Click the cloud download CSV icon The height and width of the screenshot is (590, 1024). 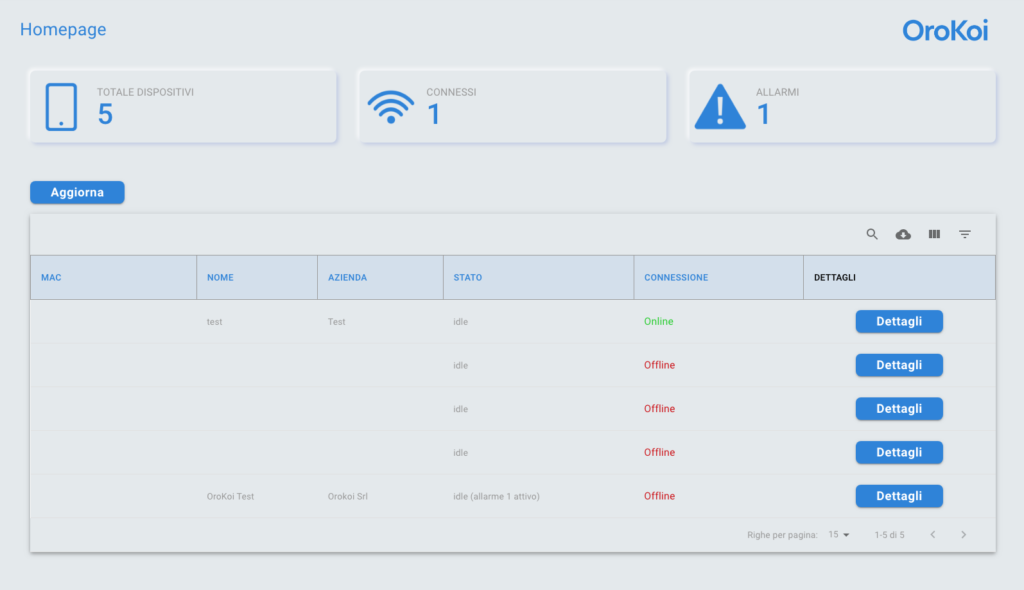click(903, 234)
